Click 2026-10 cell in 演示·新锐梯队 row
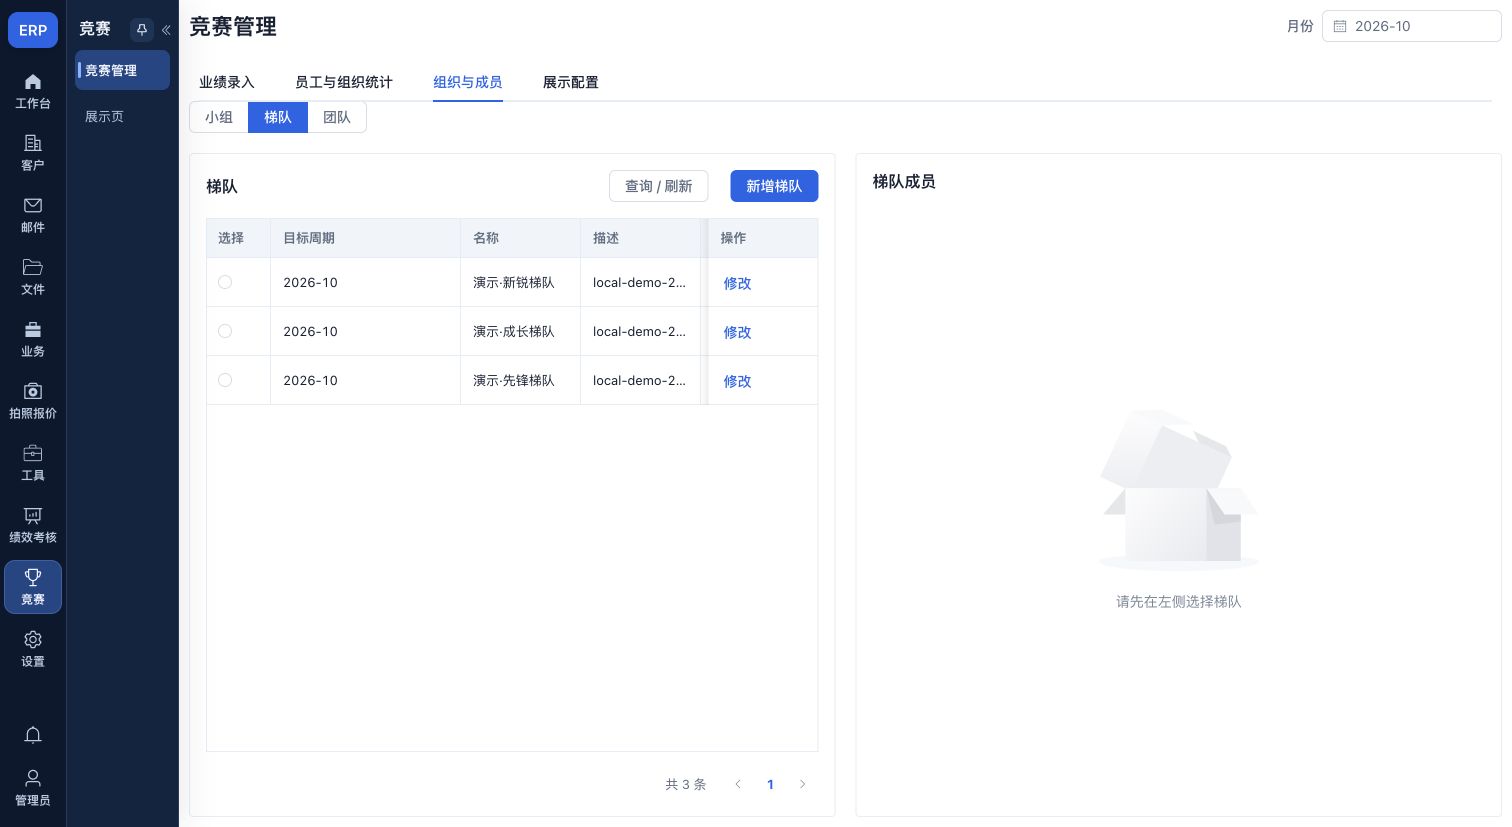This screenshot has width=1512, height=827. pos(365,282)
